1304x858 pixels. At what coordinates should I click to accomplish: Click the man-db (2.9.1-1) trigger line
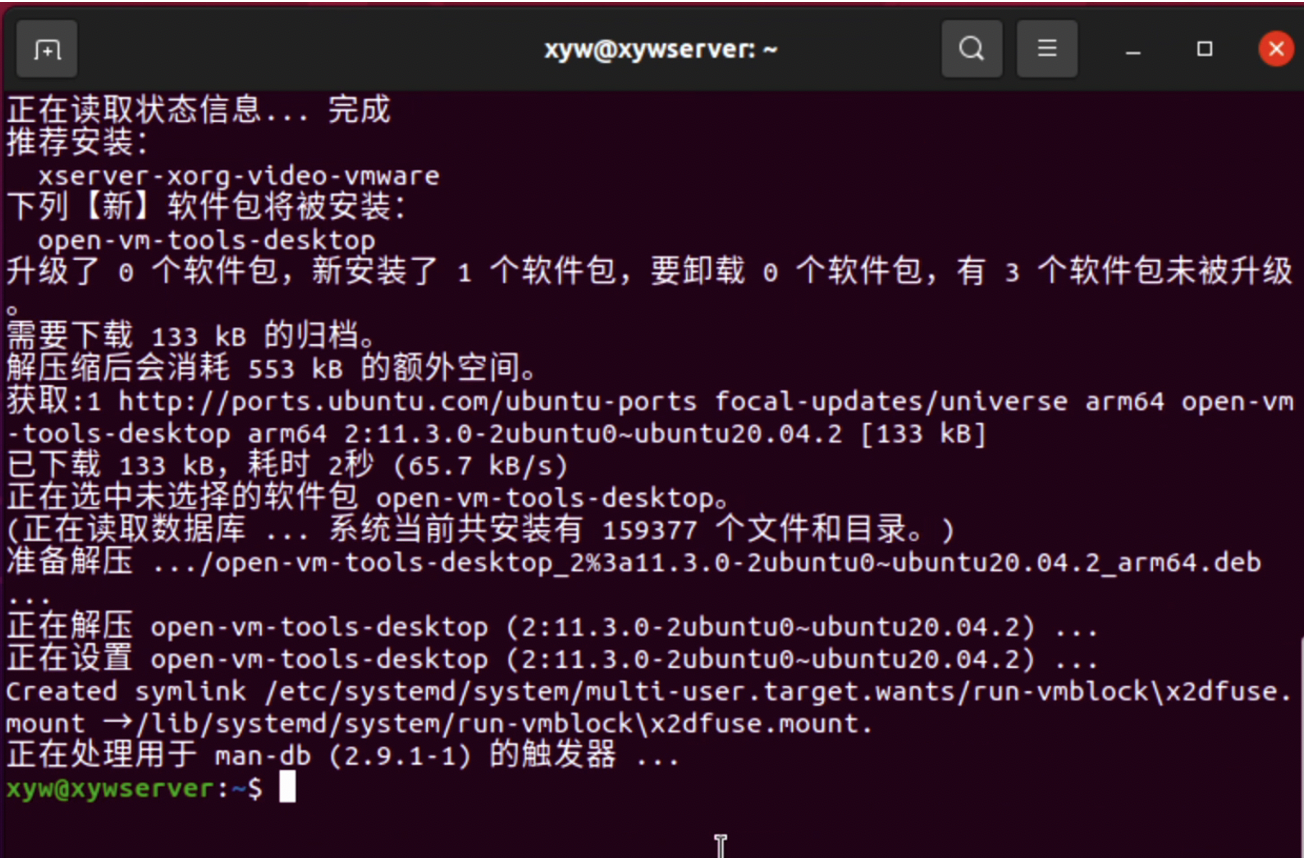tap(343, 756)
